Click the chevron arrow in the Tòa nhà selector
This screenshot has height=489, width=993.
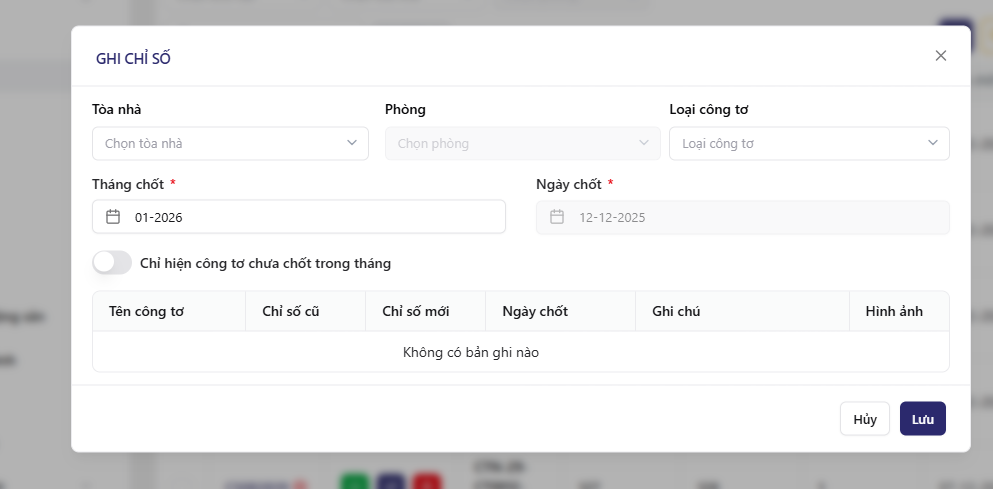[352, 143]
